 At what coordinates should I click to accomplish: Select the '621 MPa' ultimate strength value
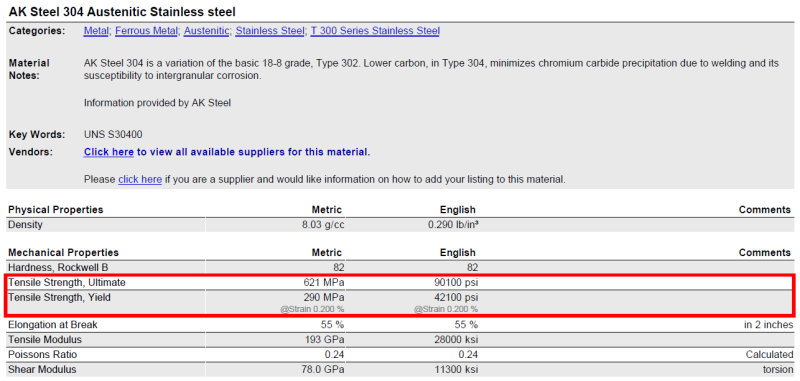coord(324,282)
